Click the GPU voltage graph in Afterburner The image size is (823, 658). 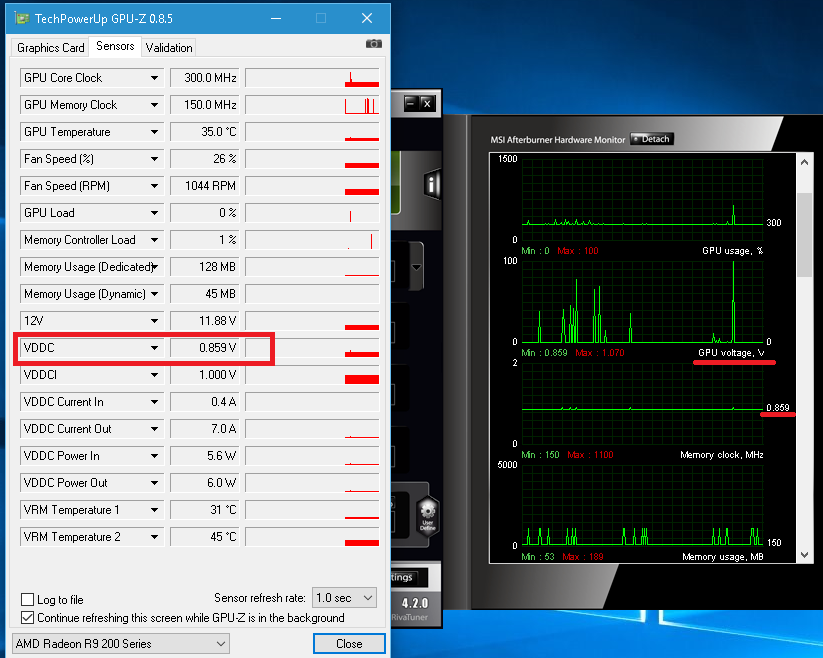(642, 404)
